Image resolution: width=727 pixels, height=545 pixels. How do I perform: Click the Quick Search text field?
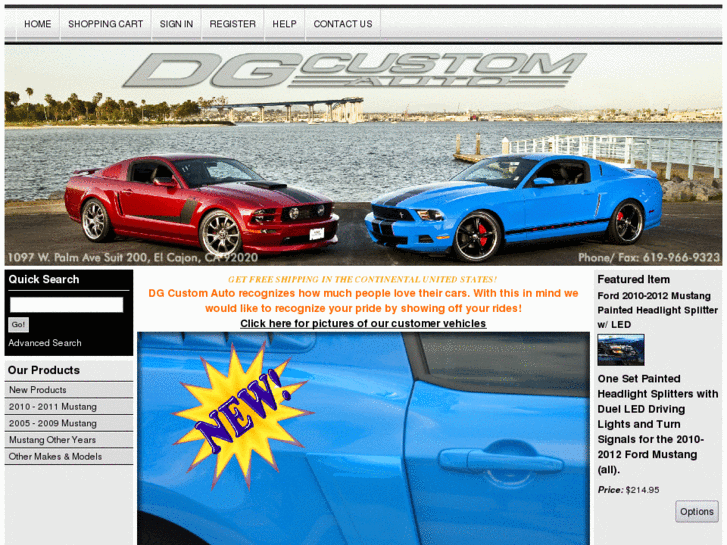(67, 305)
